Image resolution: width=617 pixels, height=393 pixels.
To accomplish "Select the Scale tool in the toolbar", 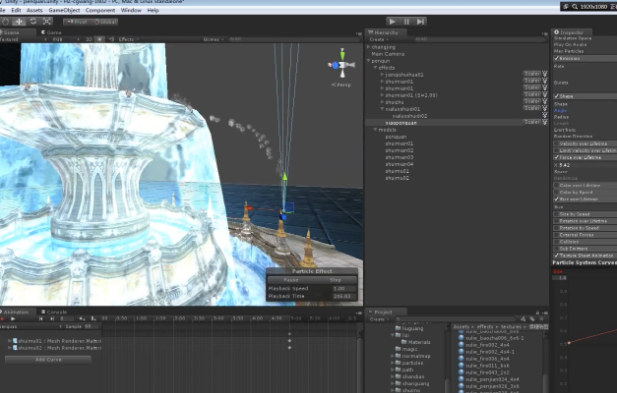I will click(47, 22).
